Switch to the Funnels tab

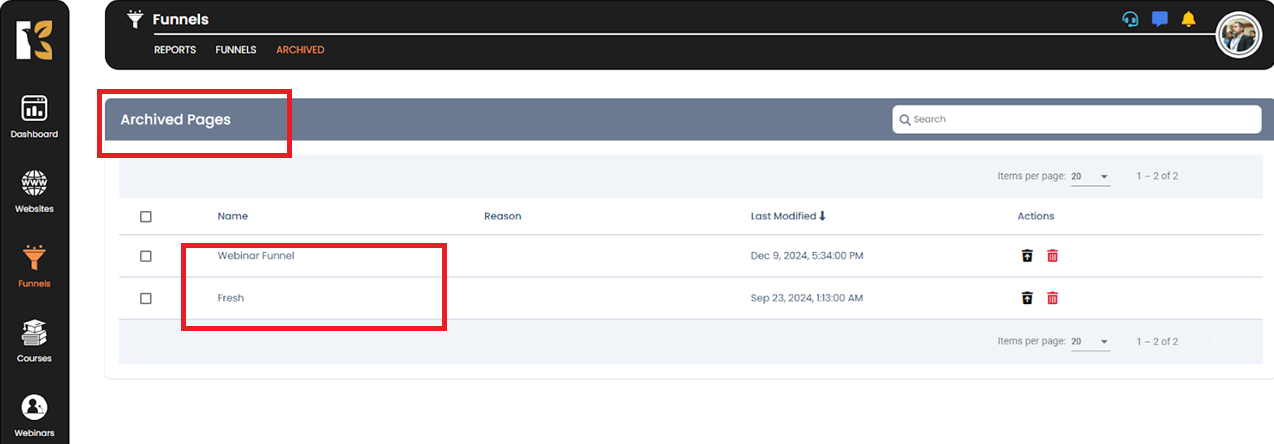[236, 50]
